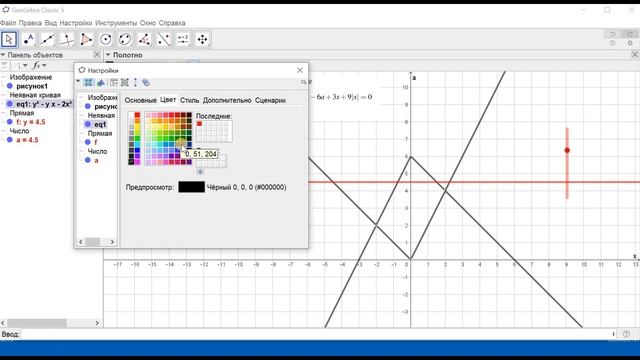Screen dimensions: 640x360
Task: Open object properties icon in Настройки toolbar
Action: click(x=88, y=82)
